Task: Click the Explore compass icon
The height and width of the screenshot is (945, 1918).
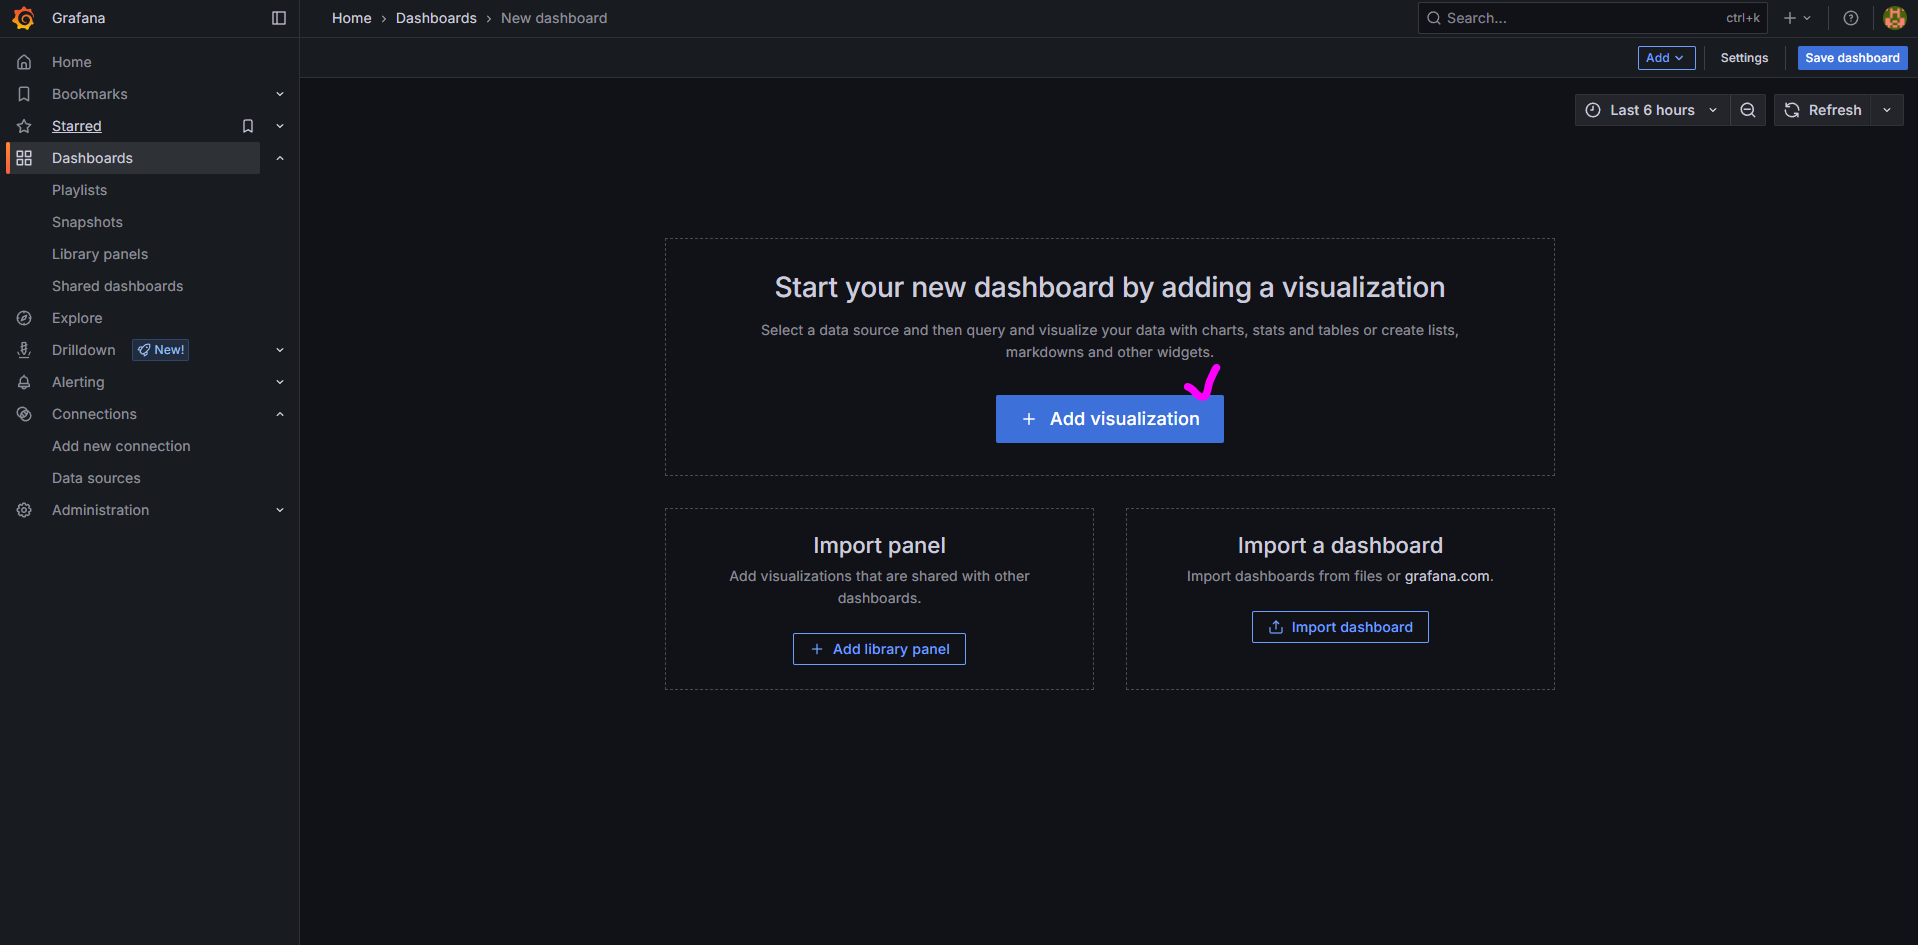Action: point(24,318)
